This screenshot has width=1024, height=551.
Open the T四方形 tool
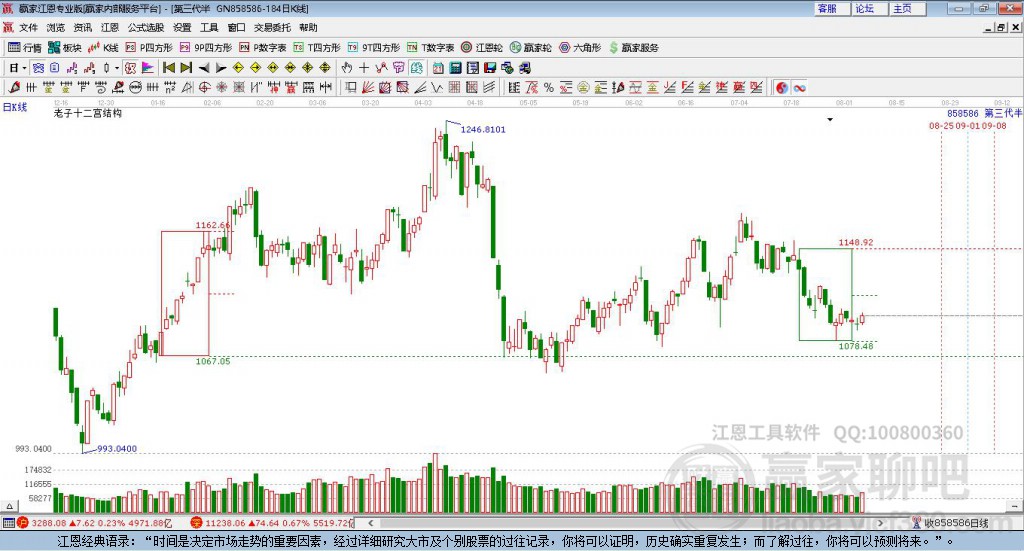coord(317,48)
